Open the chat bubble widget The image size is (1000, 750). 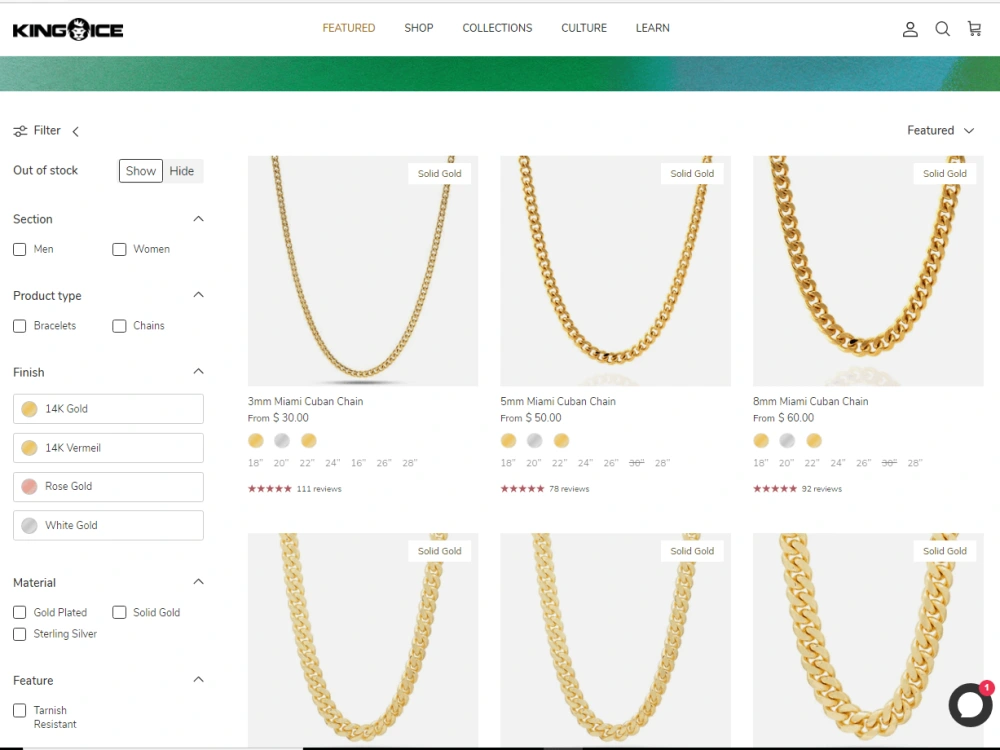970,705
